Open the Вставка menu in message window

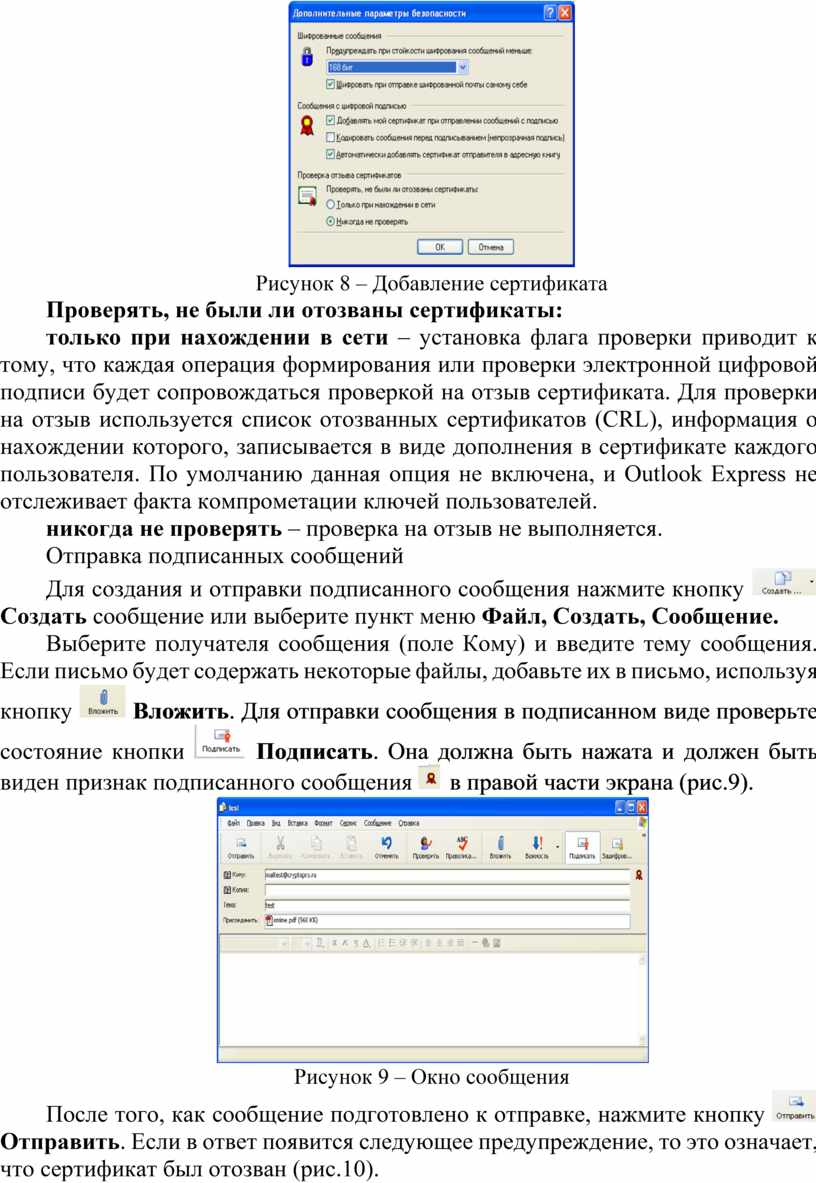pyautogui.click(x=298, y=823)
